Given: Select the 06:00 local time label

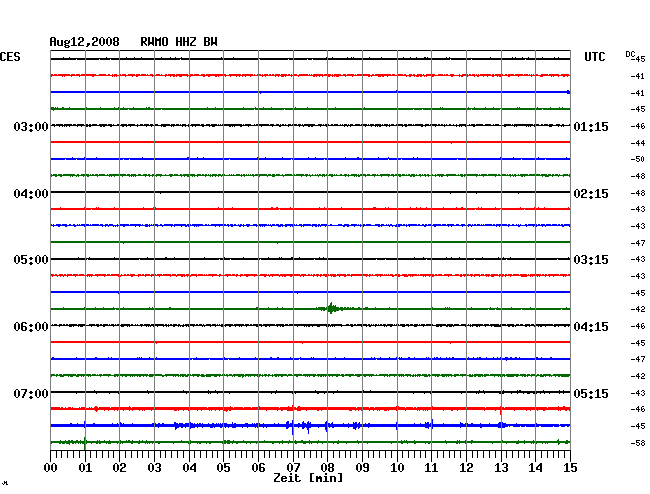Looking at the screenshot, I should (31, 327).
